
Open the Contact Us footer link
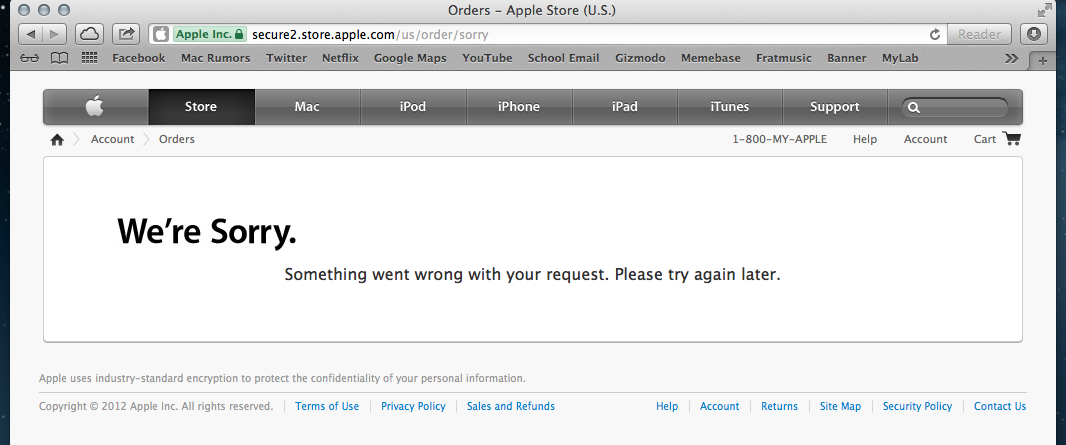(1000, 406)
